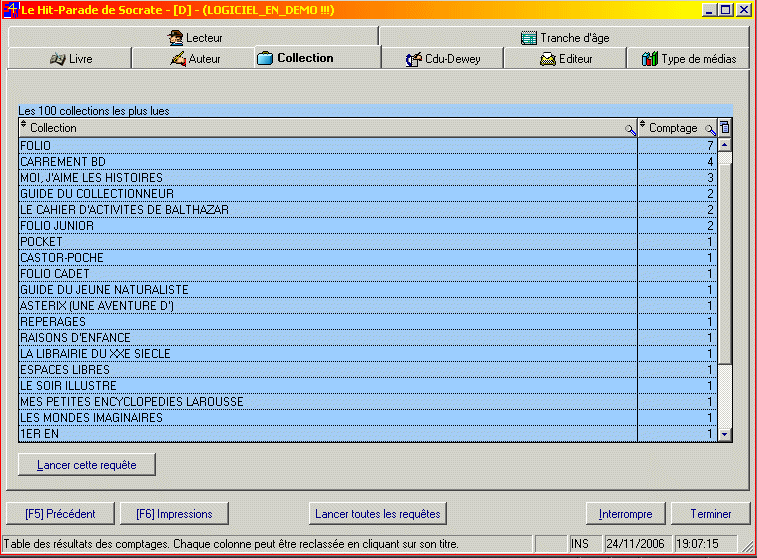Click the date 24/11/2006 in status bar
Image resolution: width=757 pixels, height=558 pixels.
(637, 544)
